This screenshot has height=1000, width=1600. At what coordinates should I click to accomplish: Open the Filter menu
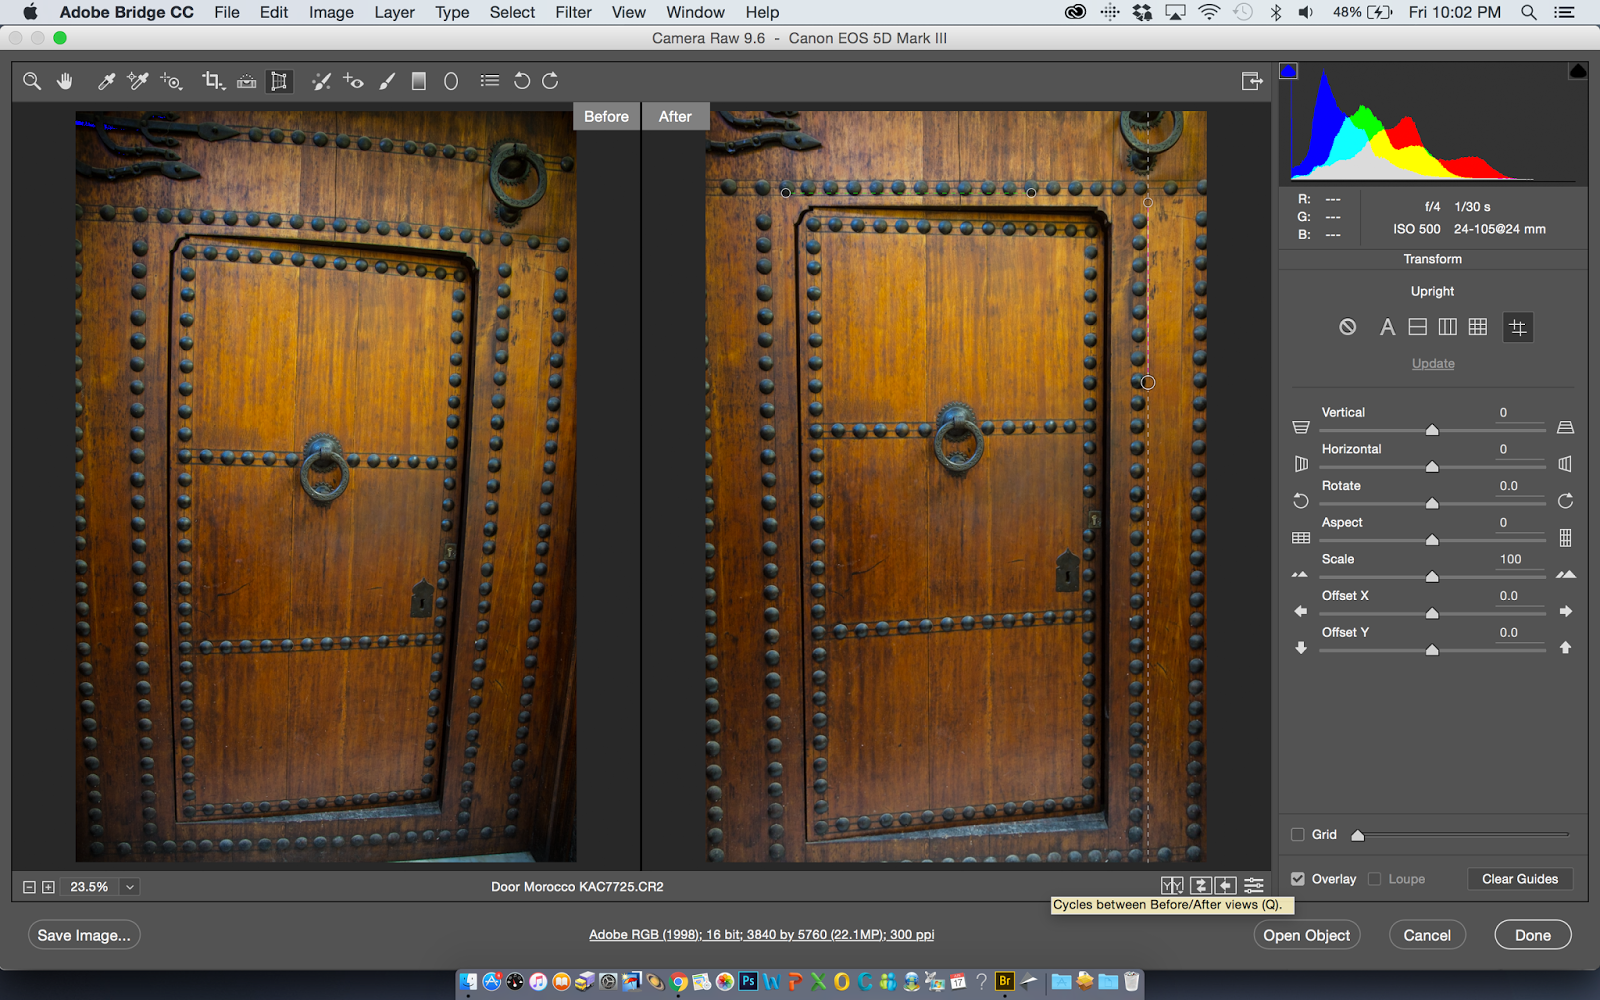coord(573,12)
